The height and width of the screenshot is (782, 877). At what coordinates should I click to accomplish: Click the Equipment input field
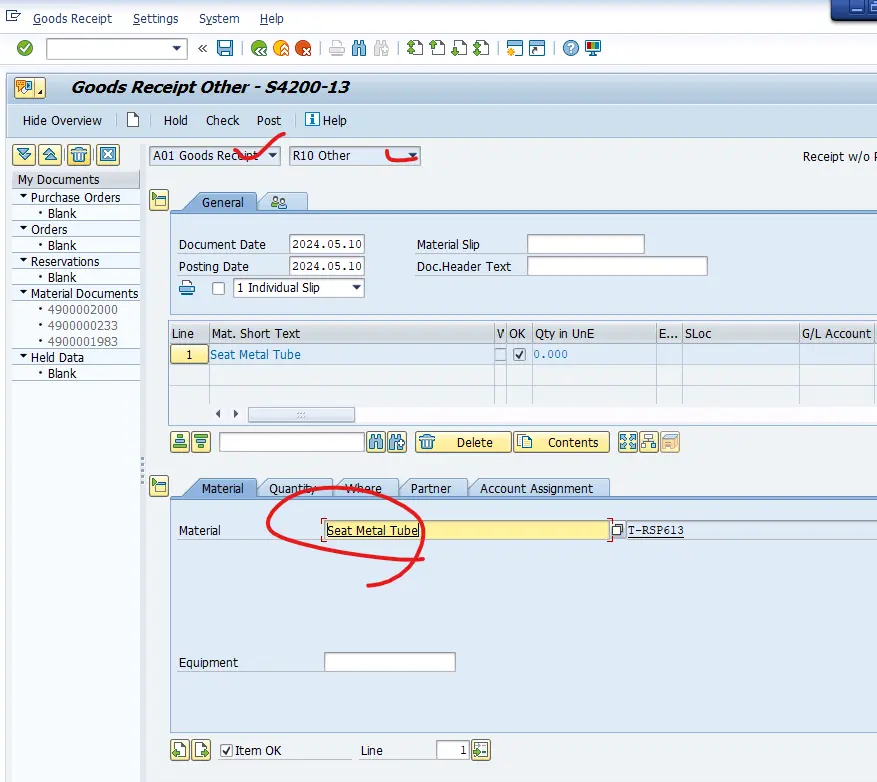pos(389,662)
